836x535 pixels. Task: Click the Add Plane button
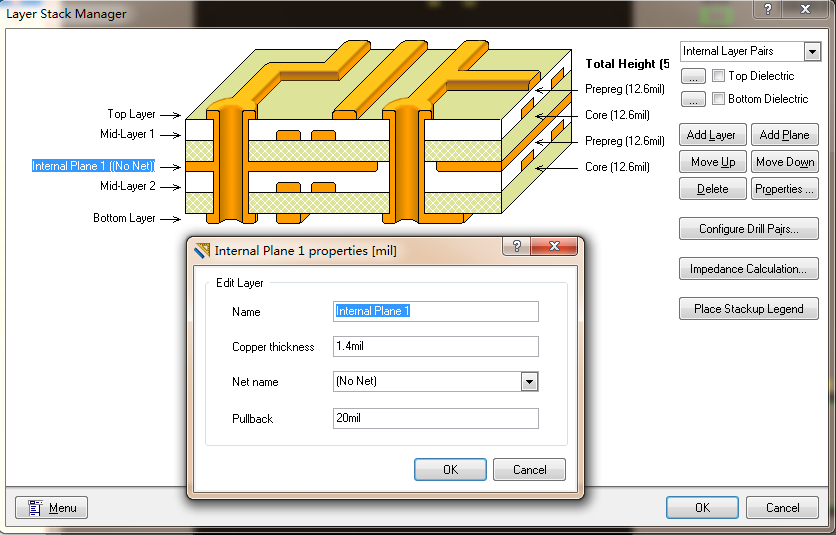(x=784, y=135)
